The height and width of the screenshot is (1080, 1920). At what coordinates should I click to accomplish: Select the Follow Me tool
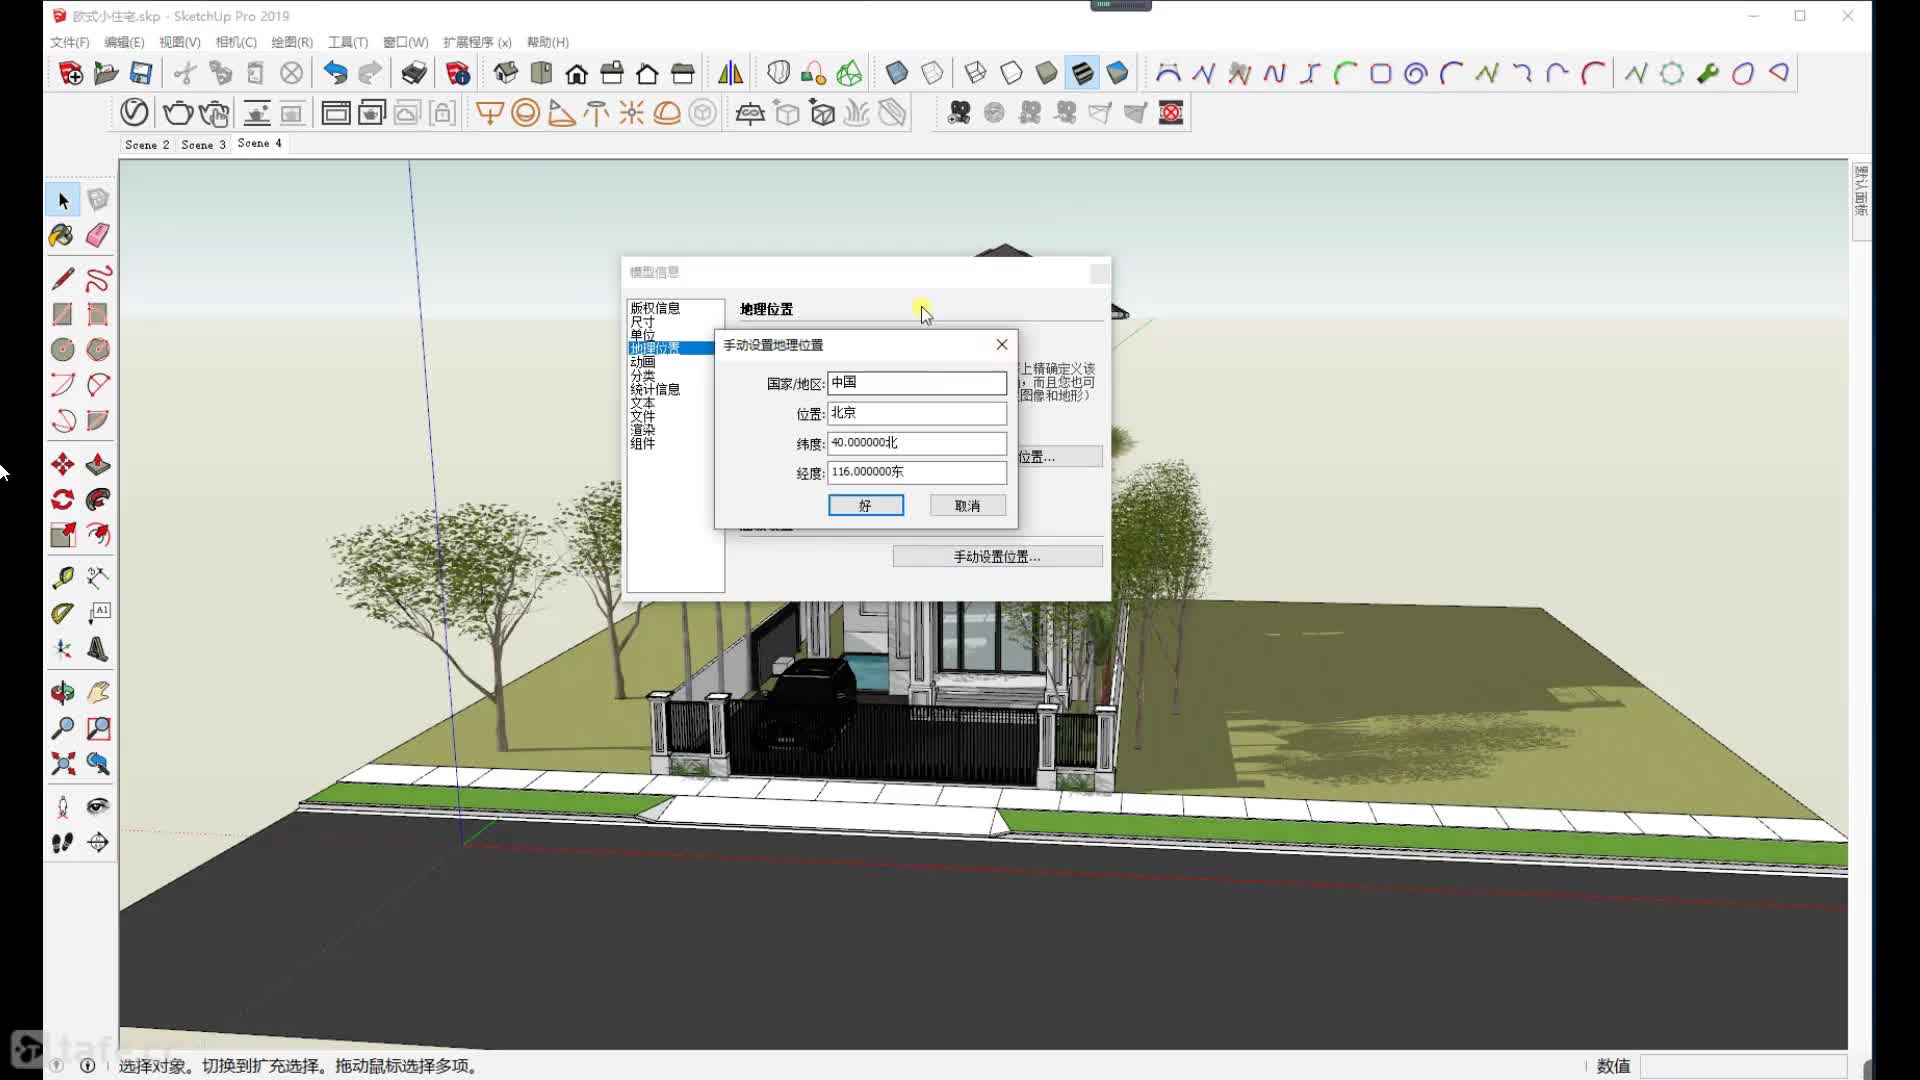[x=98, y=499]
